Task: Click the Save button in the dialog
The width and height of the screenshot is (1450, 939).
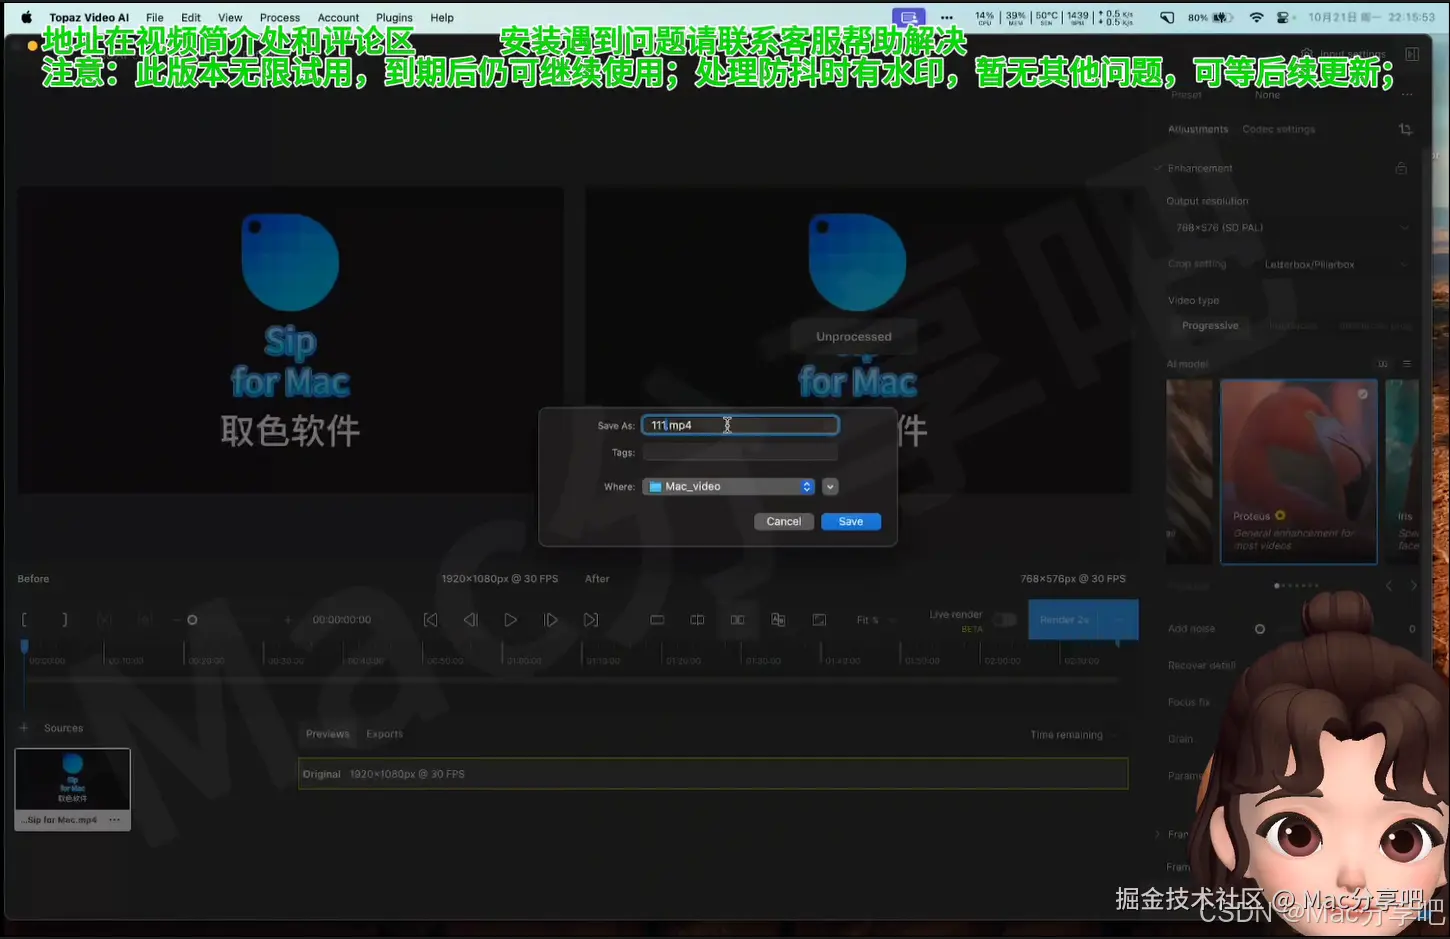Action: [x=850, y=521]
